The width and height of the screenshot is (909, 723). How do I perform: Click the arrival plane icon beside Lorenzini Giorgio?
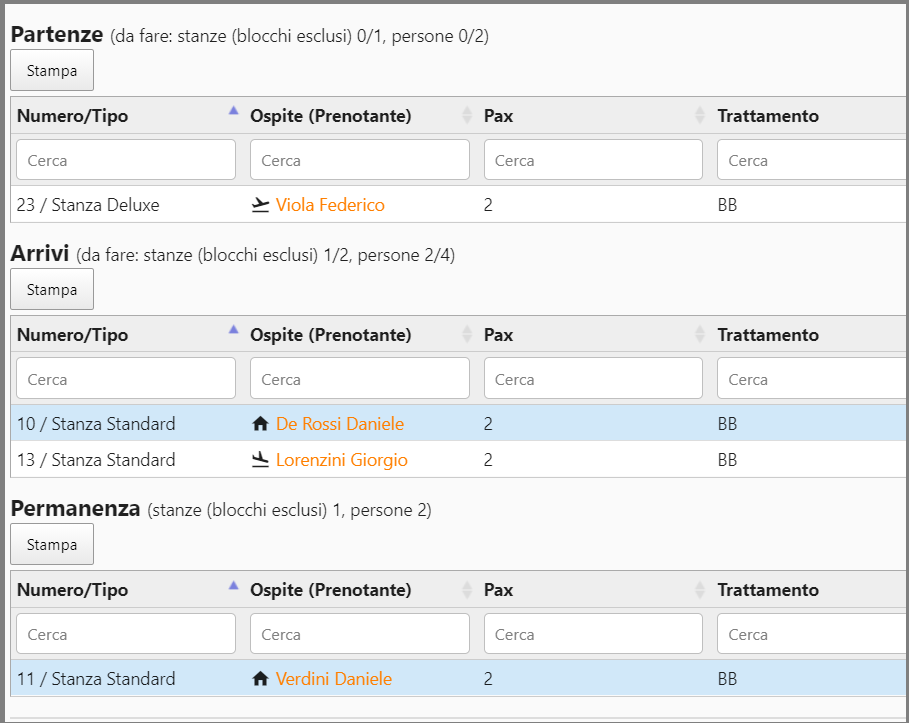261,460
